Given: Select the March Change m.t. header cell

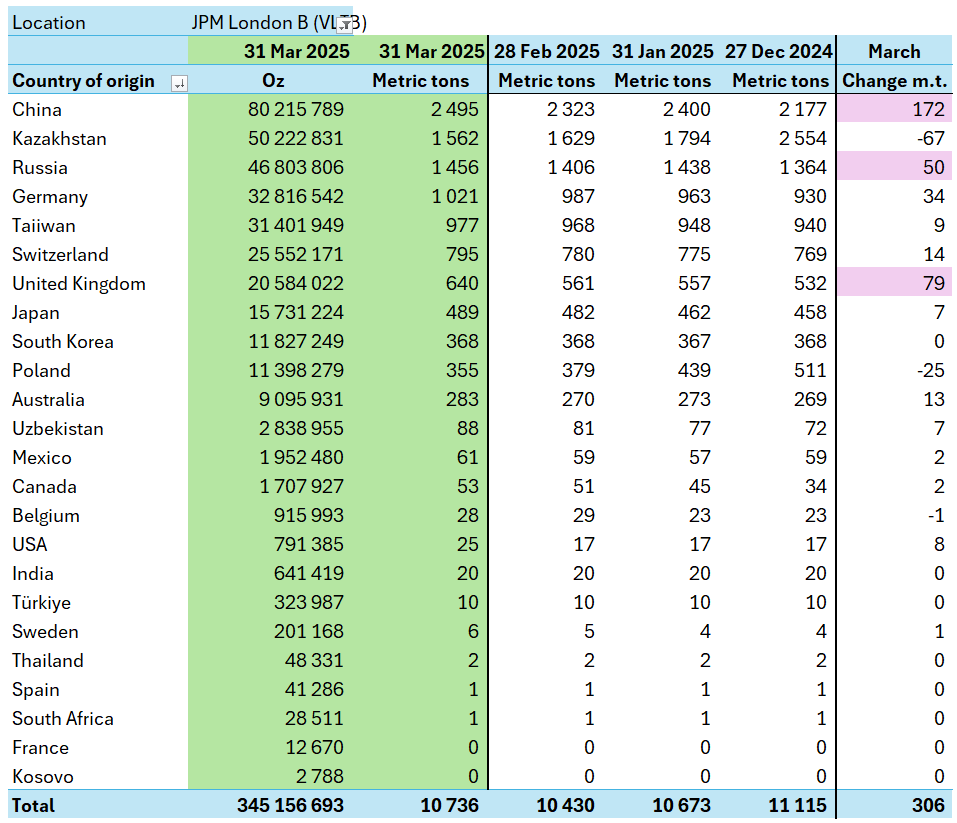Looking at the screenshot, I should point(894,81).
